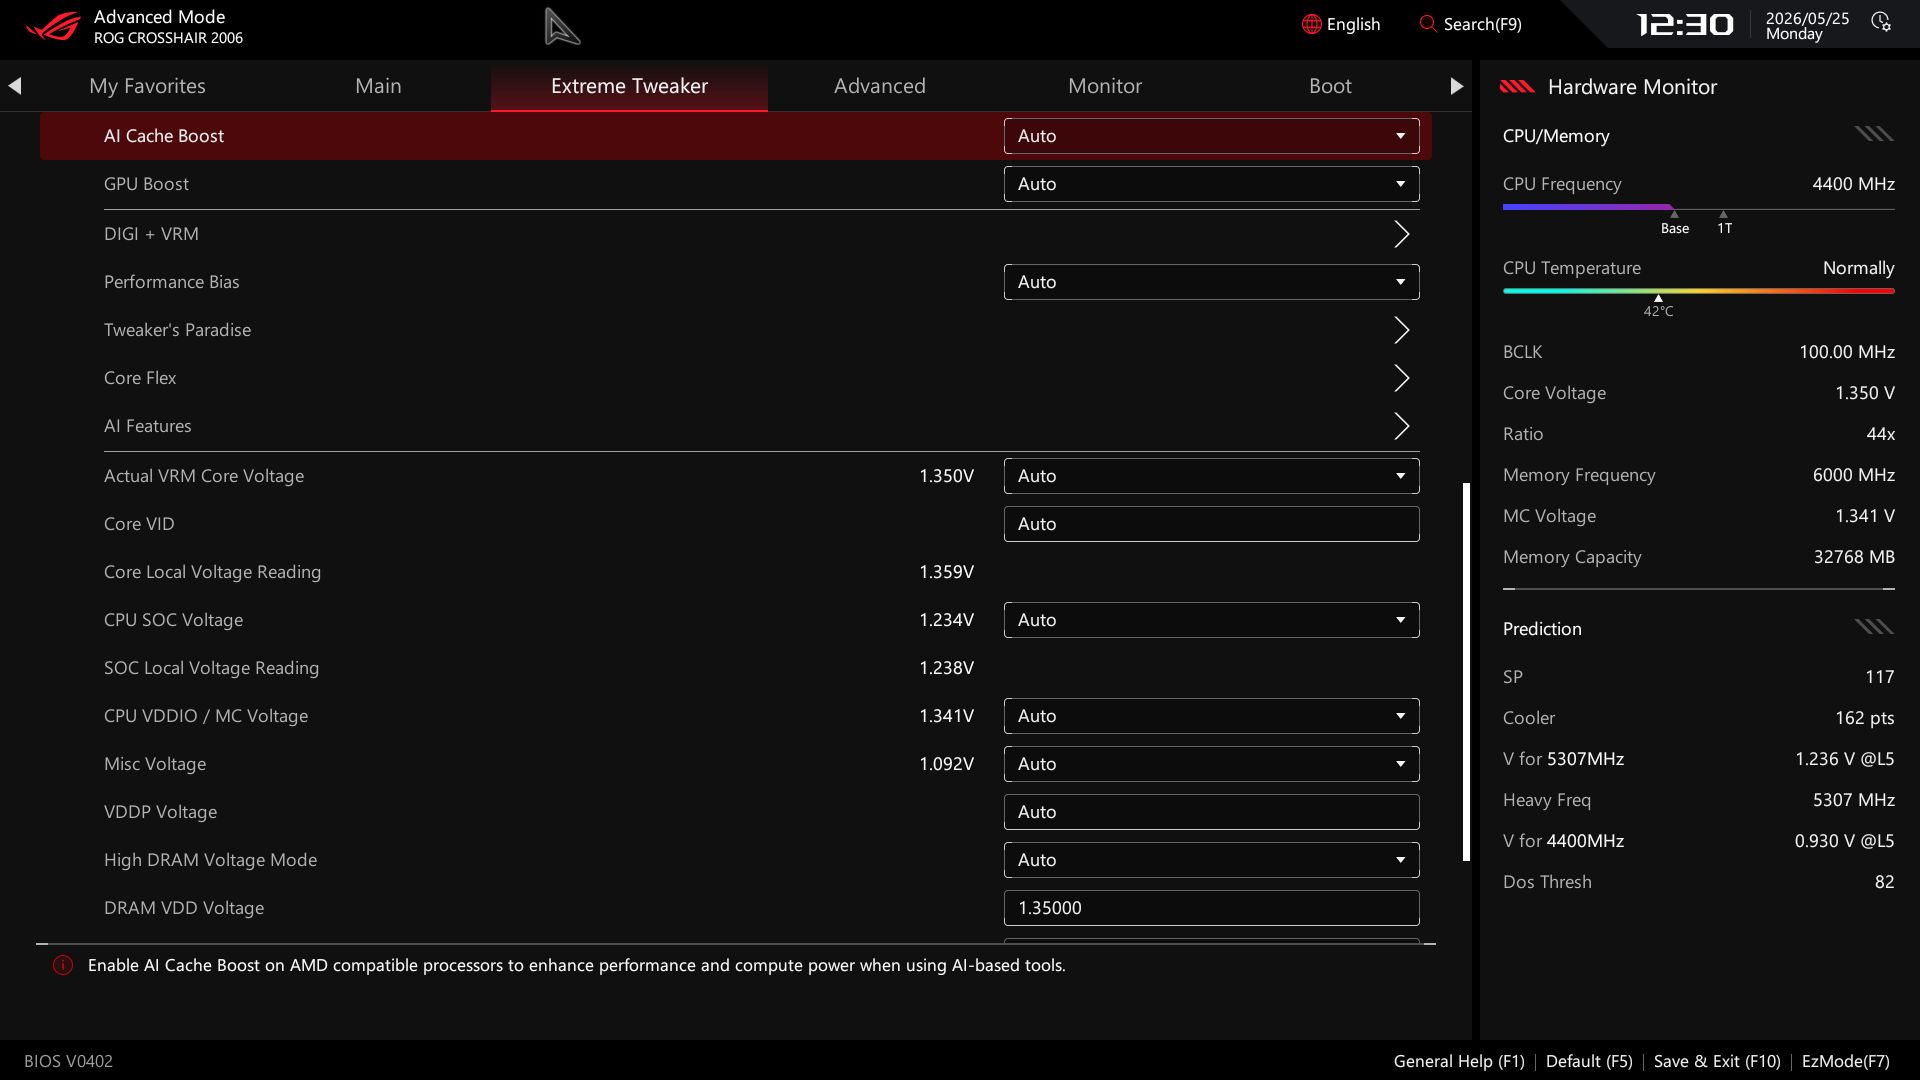This screenshot has height=1080, width=1920.
Task: Click the SOC Local Voltage Reading 1.238V value
Action: point(946,668)
